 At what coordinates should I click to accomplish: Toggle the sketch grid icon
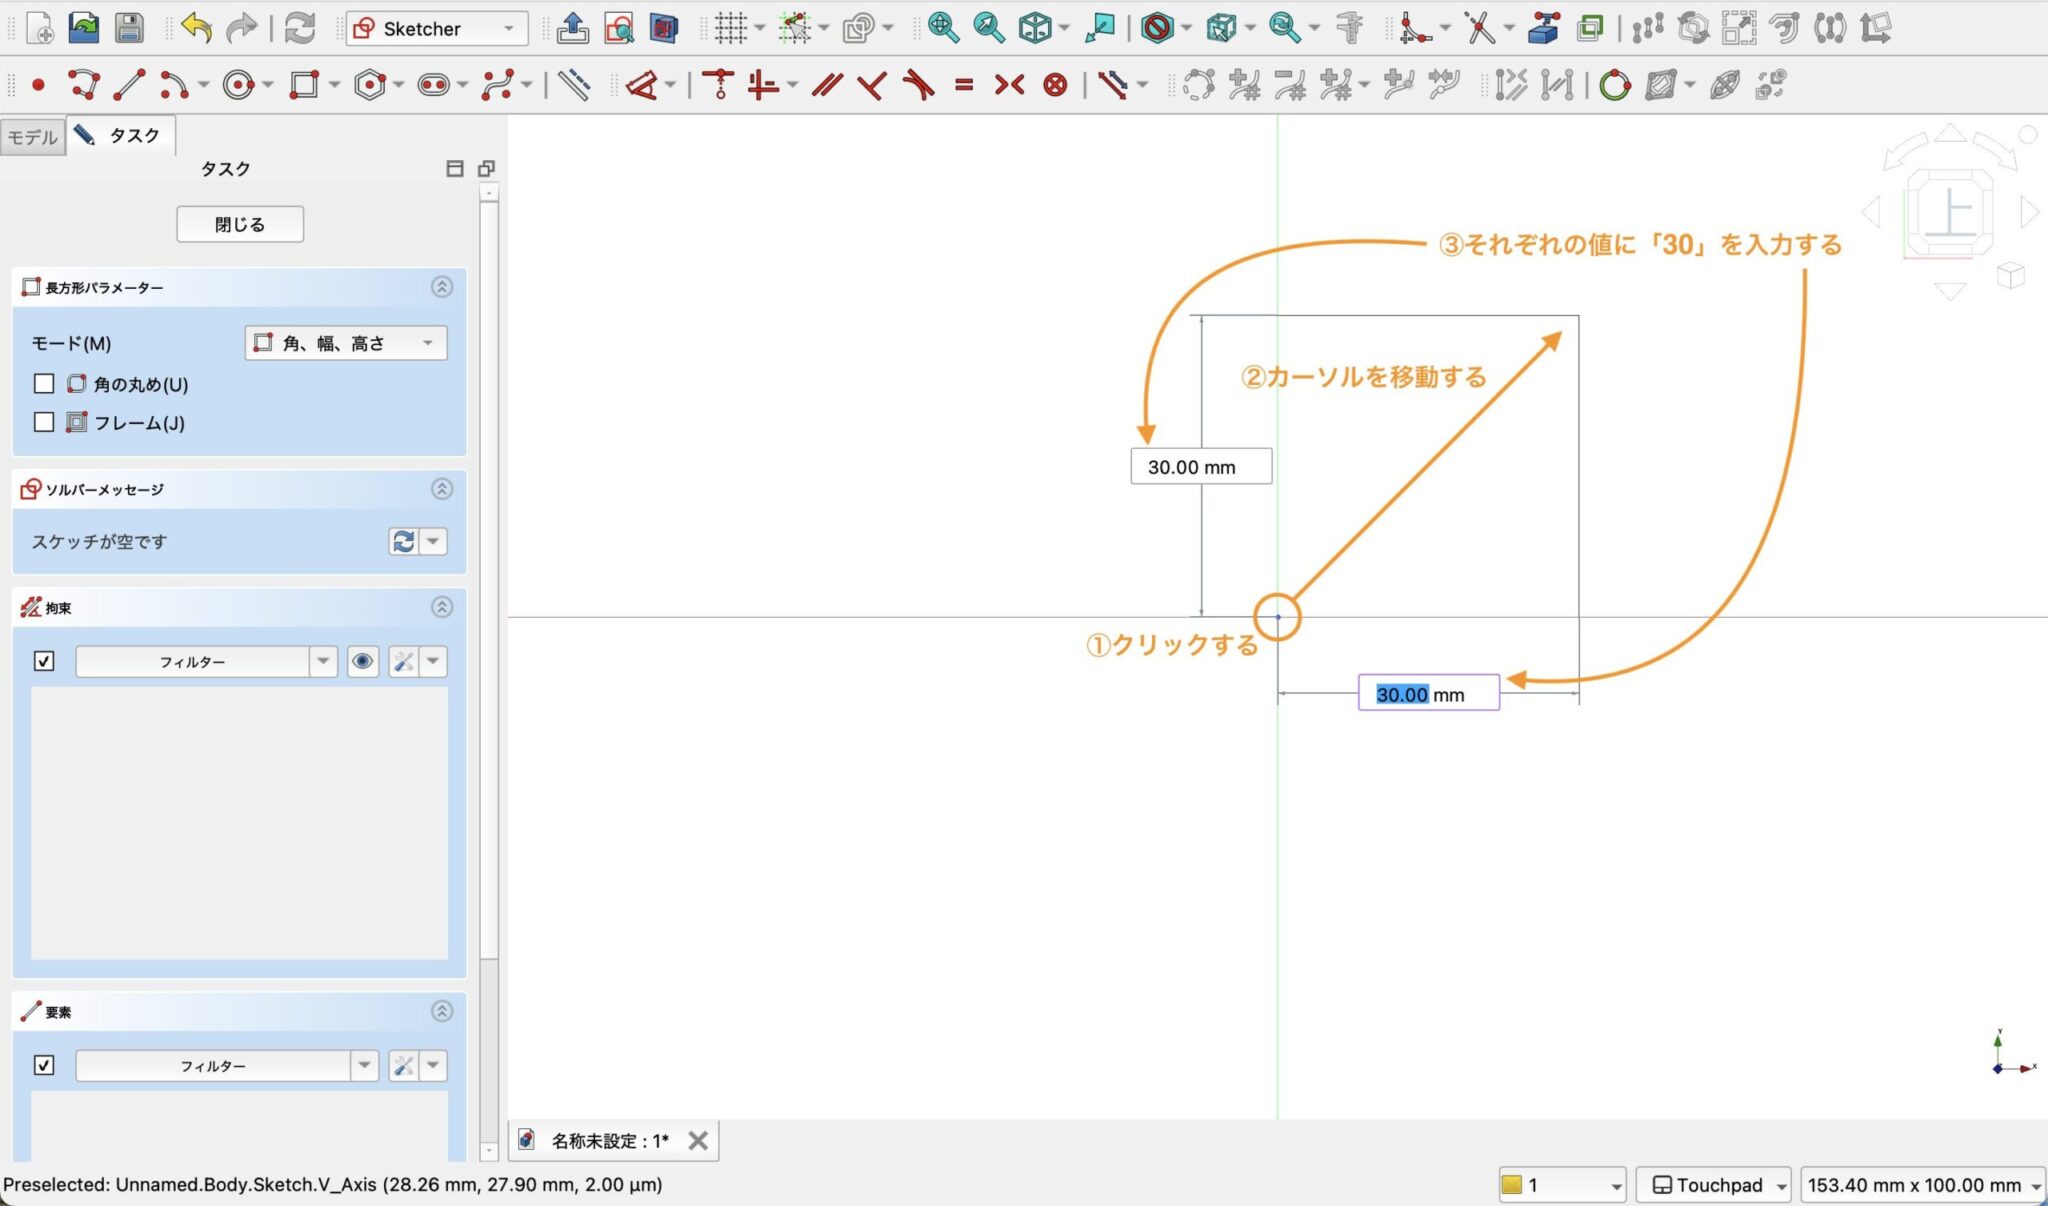pyautogui.click(x=730, y=28)
